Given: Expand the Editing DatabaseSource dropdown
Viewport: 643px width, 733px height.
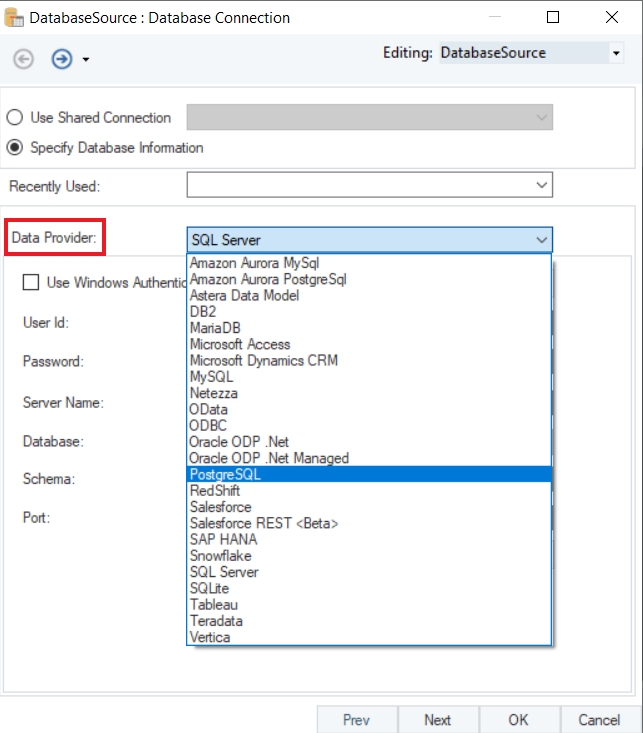Looking at the screenshot, I should [x=616, y=53].
